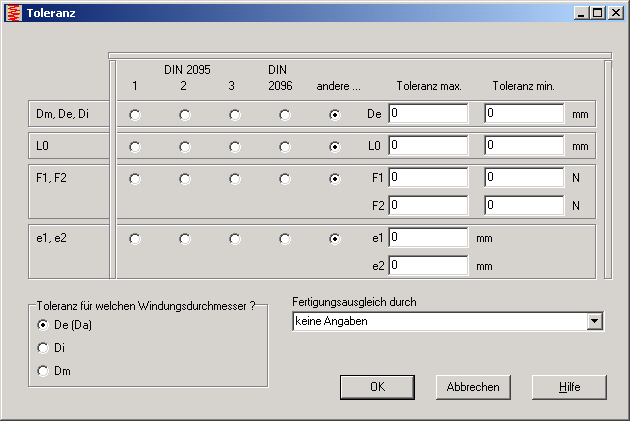Select DIN 2095 grade 2 for L0
This screenshot has width=630, height=421.
185,146
